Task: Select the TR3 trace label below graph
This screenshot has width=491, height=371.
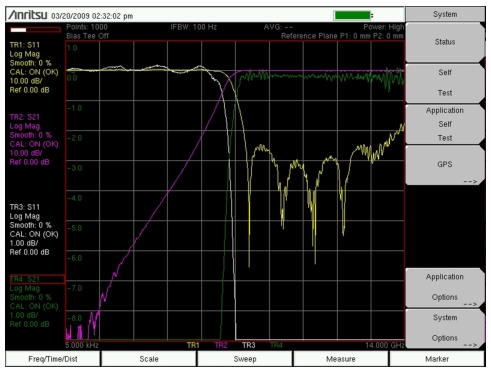Action: (249, 345)
